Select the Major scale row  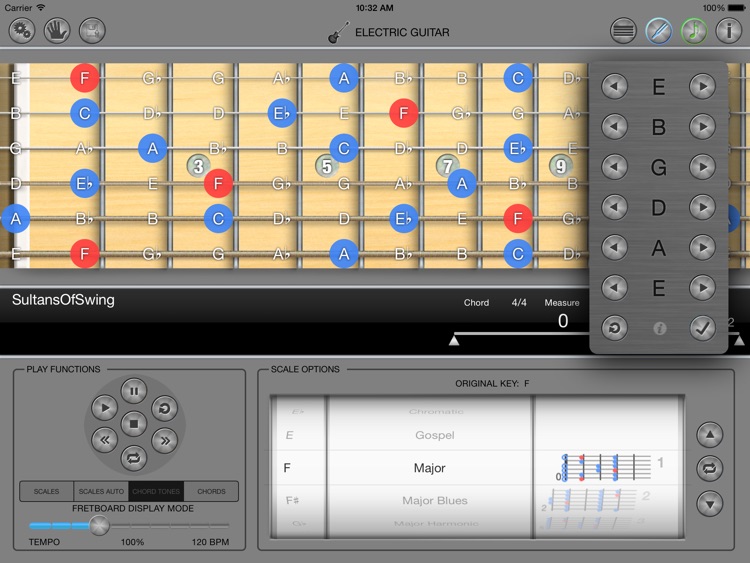pyautogui.click(x=430, y=468)
